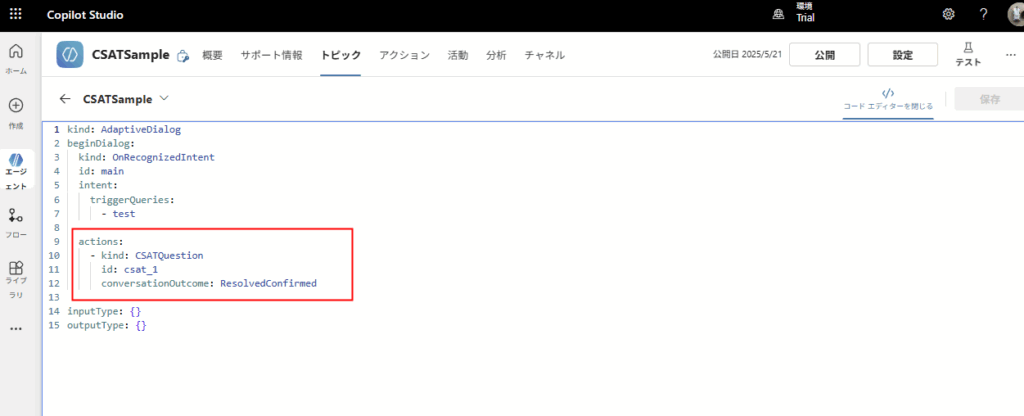Image resolution: width=1024 pixels, height=416 pixels.
Task: Click 'OnRecognizedIntent' on line 3
Action: click(163, 157)
